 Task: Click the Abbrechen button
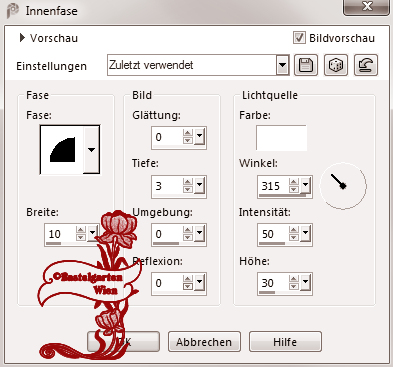204,342
